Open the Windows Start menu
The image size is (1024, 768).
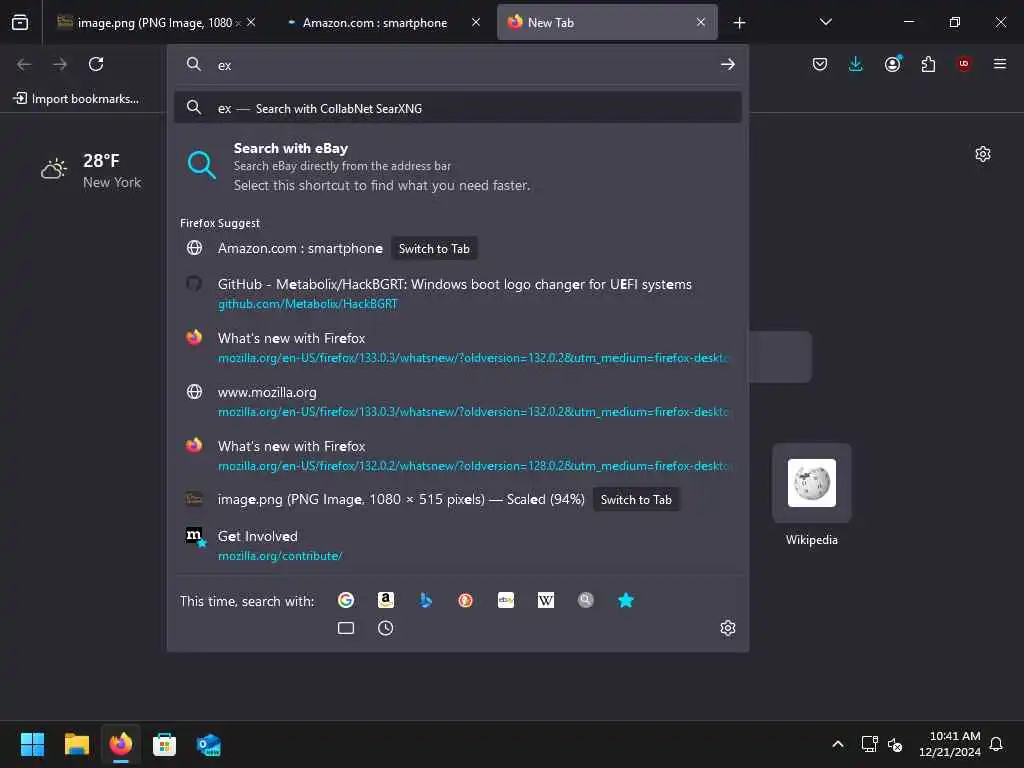click(x=32, y=744)
